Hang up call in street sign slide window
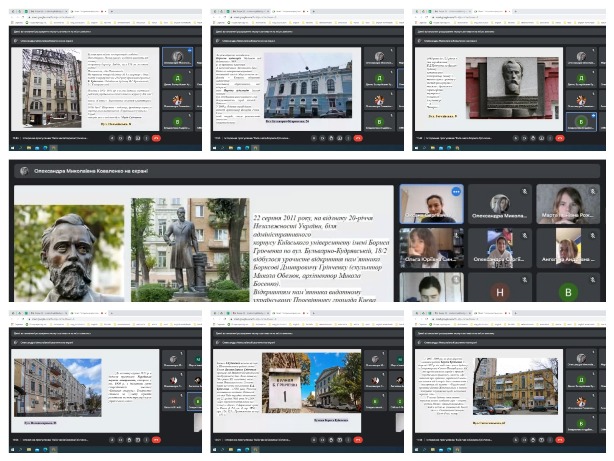Viewport: 614px width, 461px height. pos(358,440)
